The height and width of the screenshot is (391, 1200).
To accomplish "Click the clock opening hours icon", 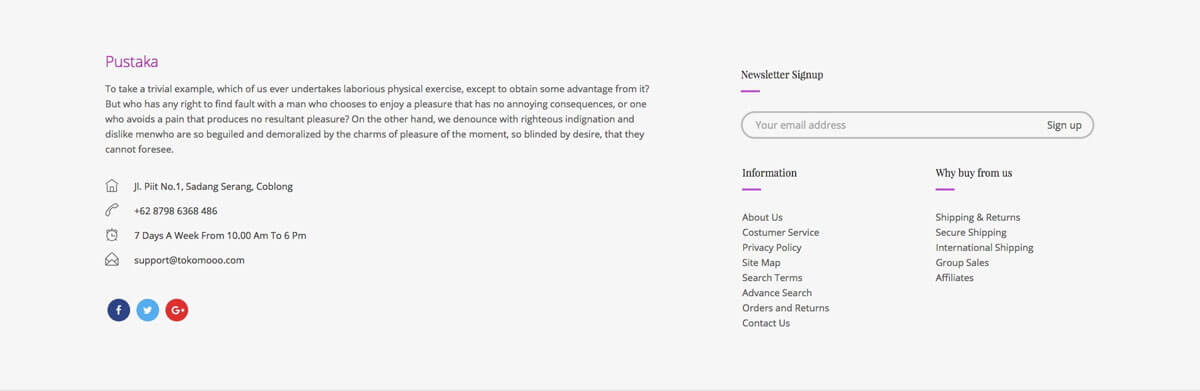I will coord(112,235).
